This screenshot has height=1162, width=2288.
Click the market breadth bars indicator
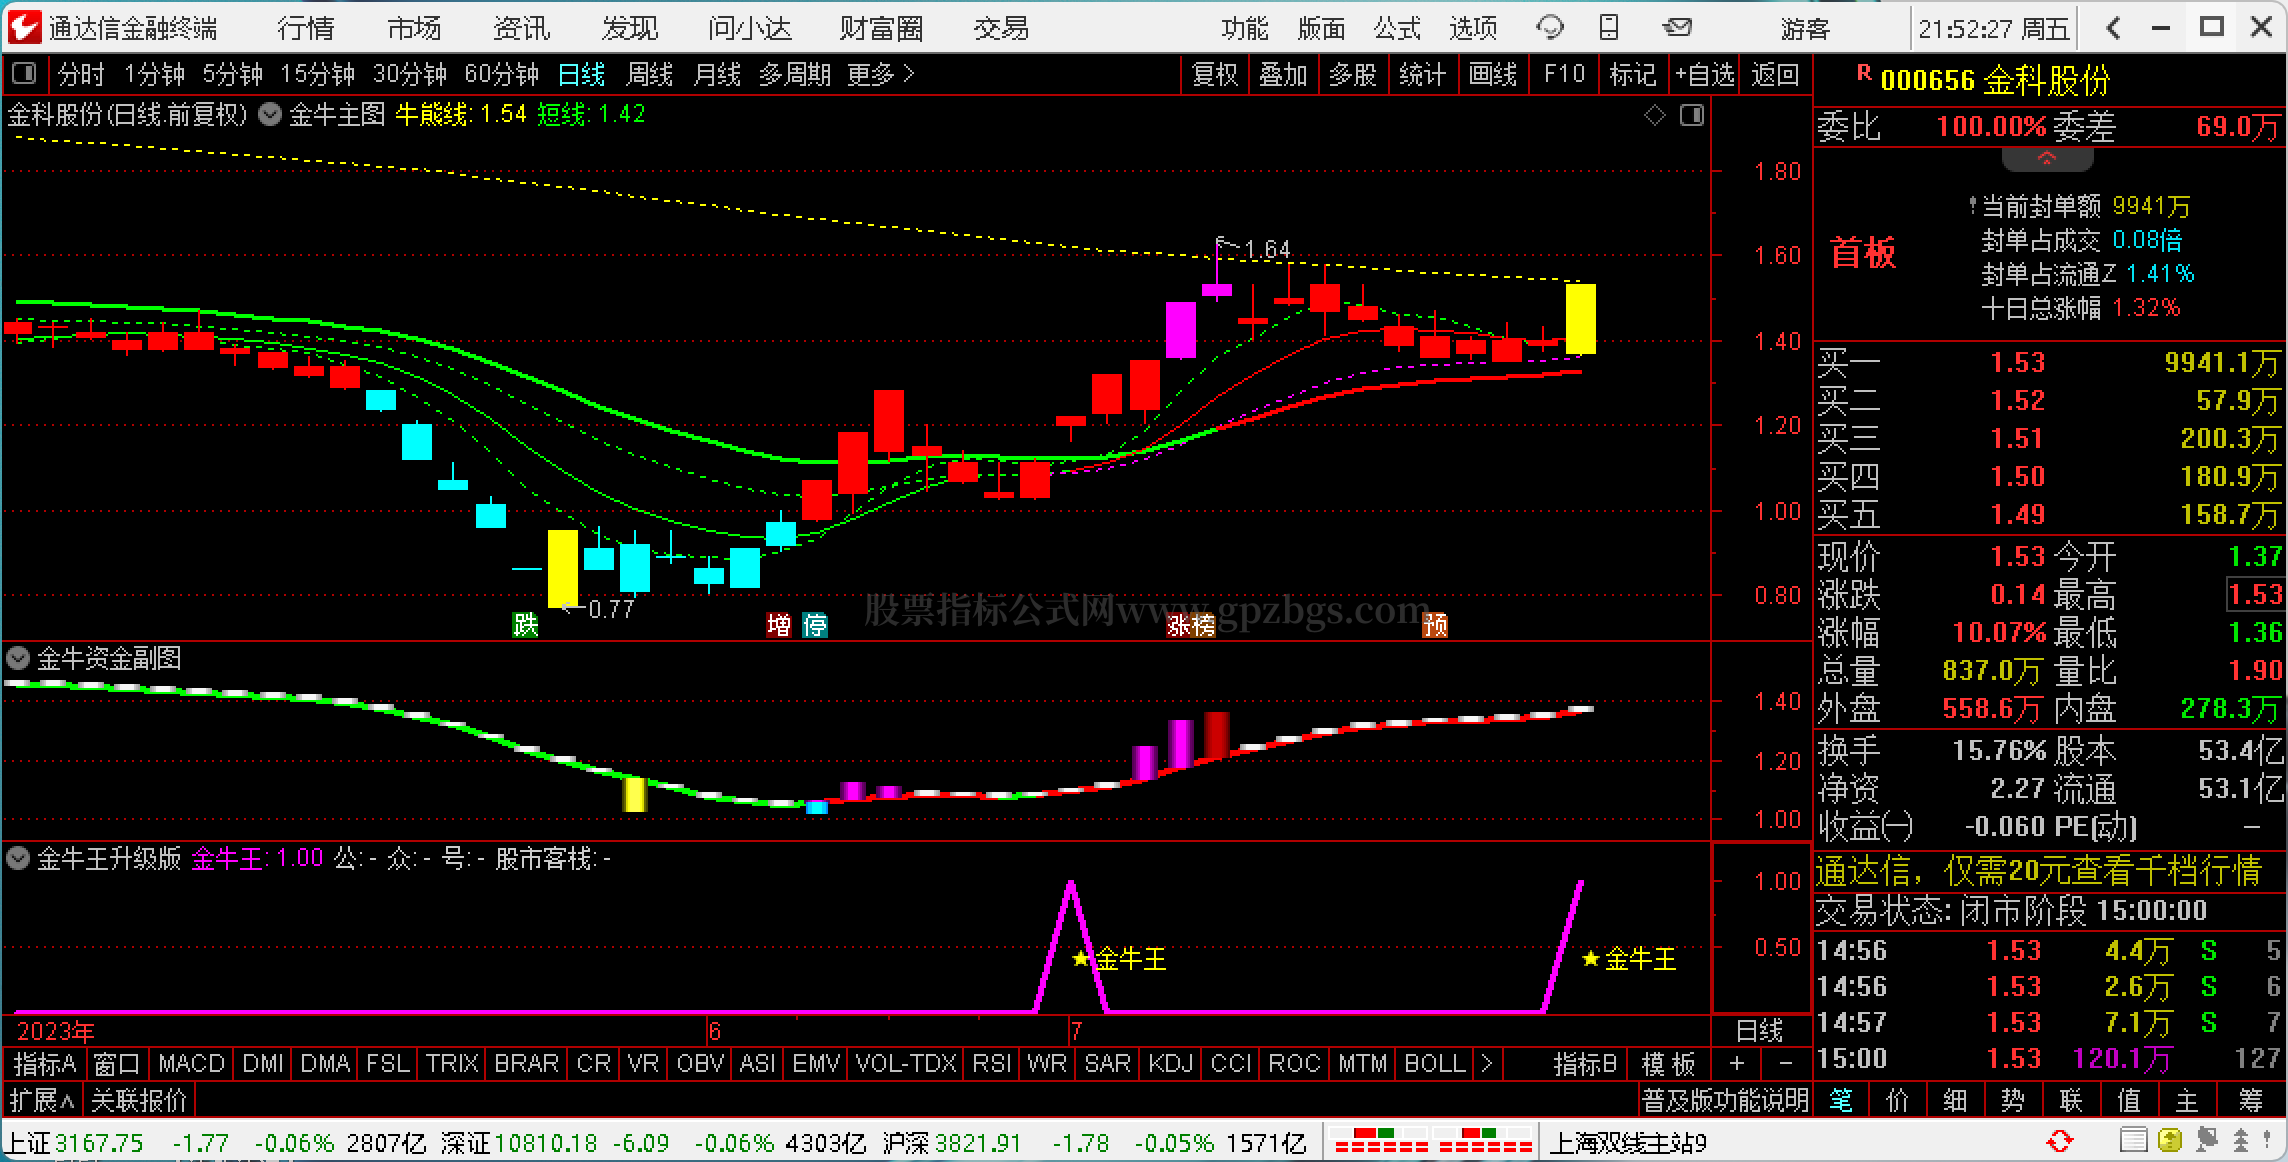(x=1433, y=1141)
